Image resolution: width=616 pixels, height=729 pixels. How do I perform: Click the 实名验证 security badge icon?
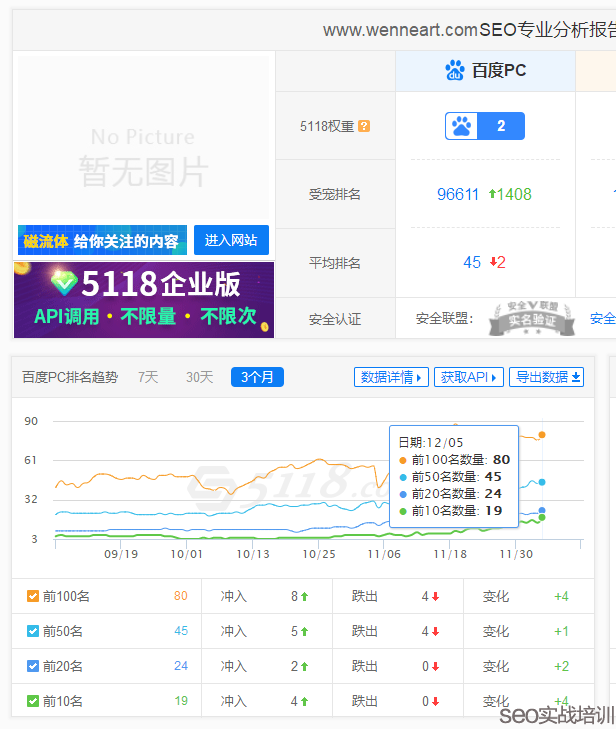[x=531, y=319]
